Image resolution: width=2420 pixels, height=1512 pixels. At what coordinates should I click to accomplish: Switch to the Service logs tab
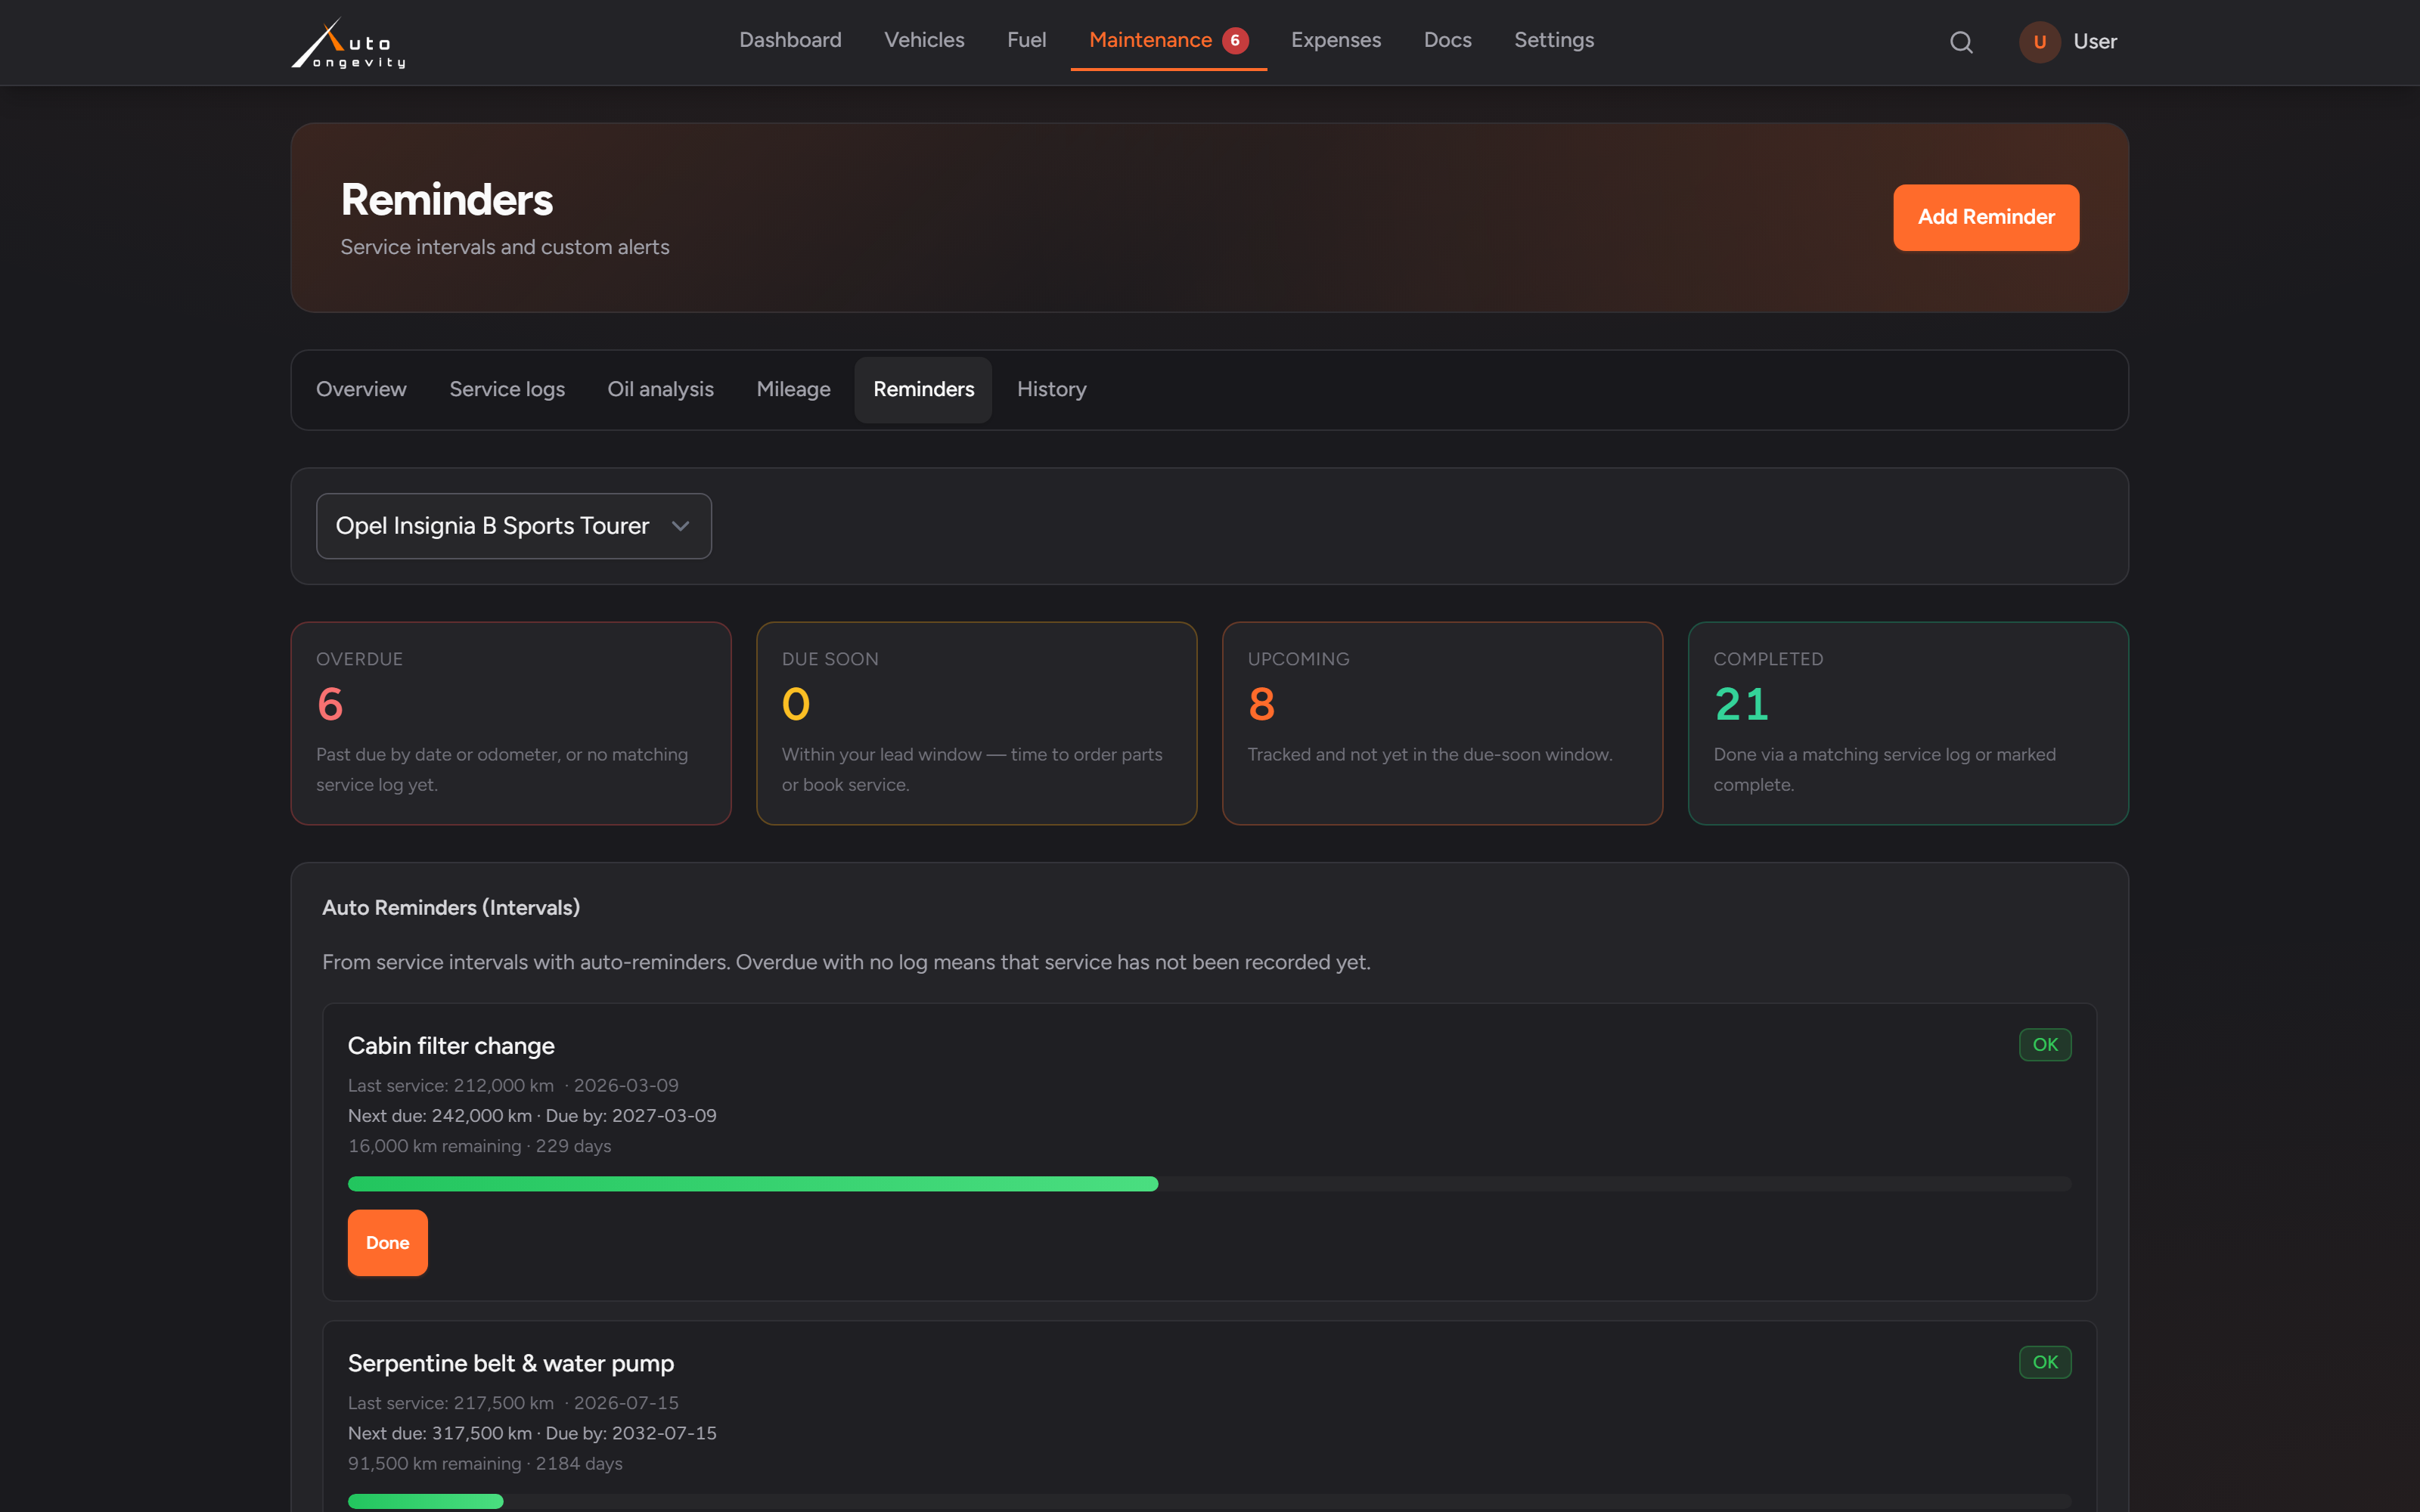coord(507,389)
